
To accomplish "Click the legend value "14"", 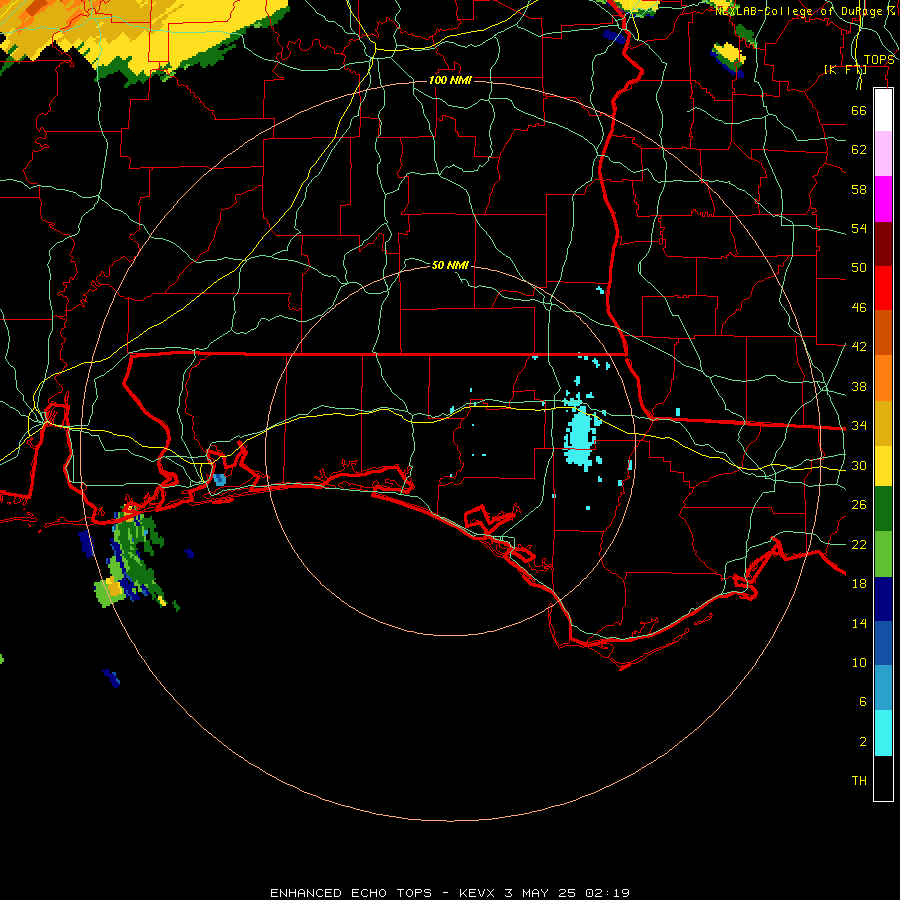I will (x=859, y=623).
